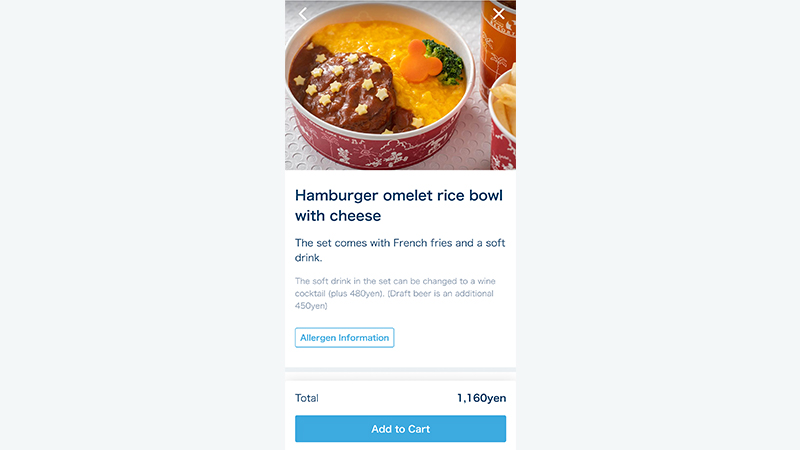800x450 pixels.
Task: Click the French fries set description text
Action: coord(399,250)
